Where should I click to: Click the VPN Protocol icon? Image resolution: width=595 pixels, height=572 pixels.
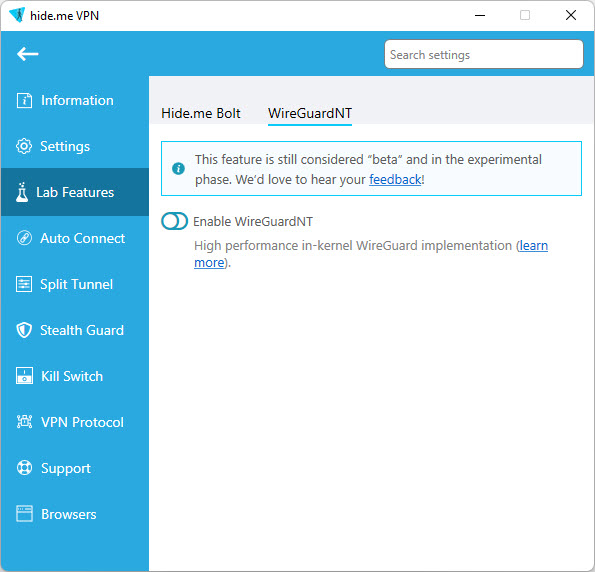(24, 422)
